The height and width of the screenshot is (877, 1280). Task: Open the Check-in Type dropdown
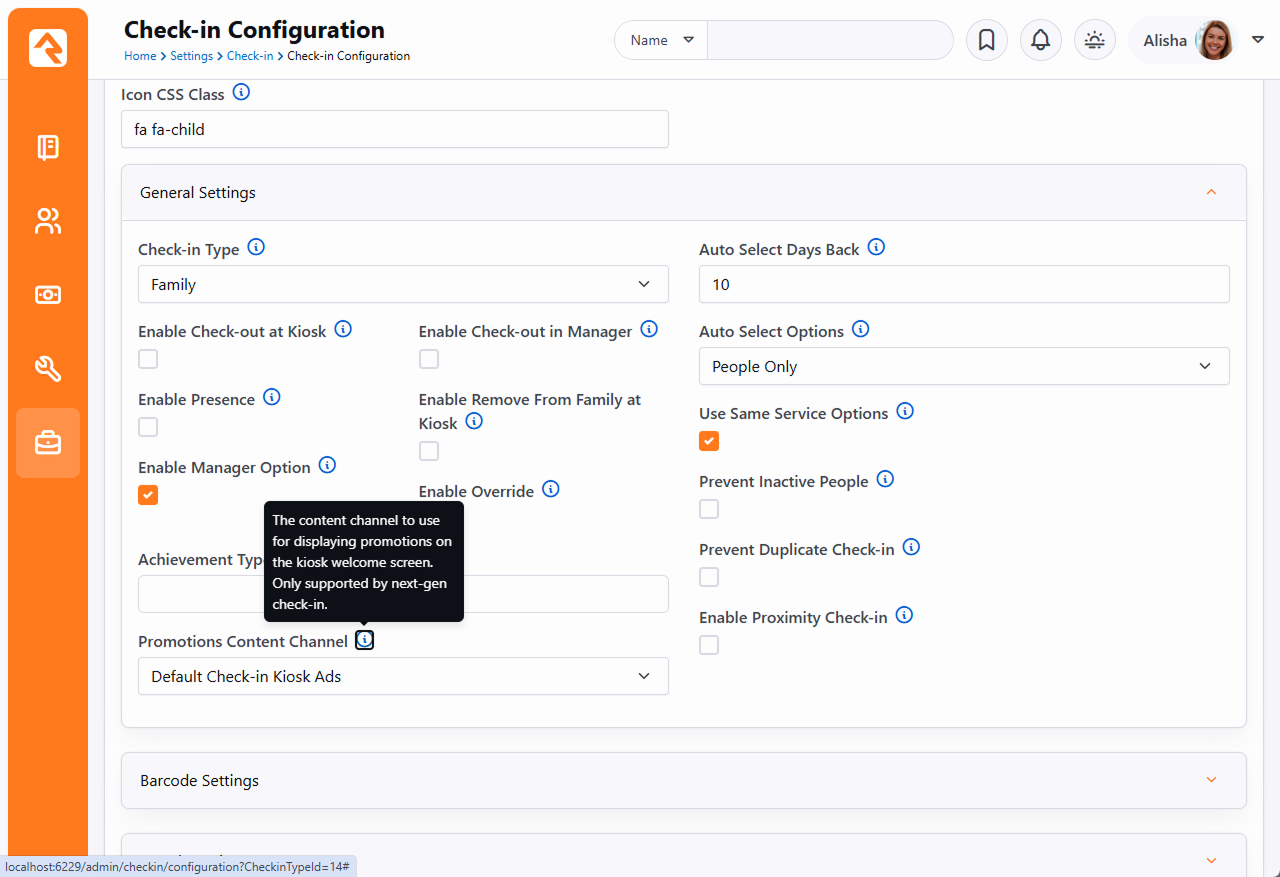tap(403, 284)
